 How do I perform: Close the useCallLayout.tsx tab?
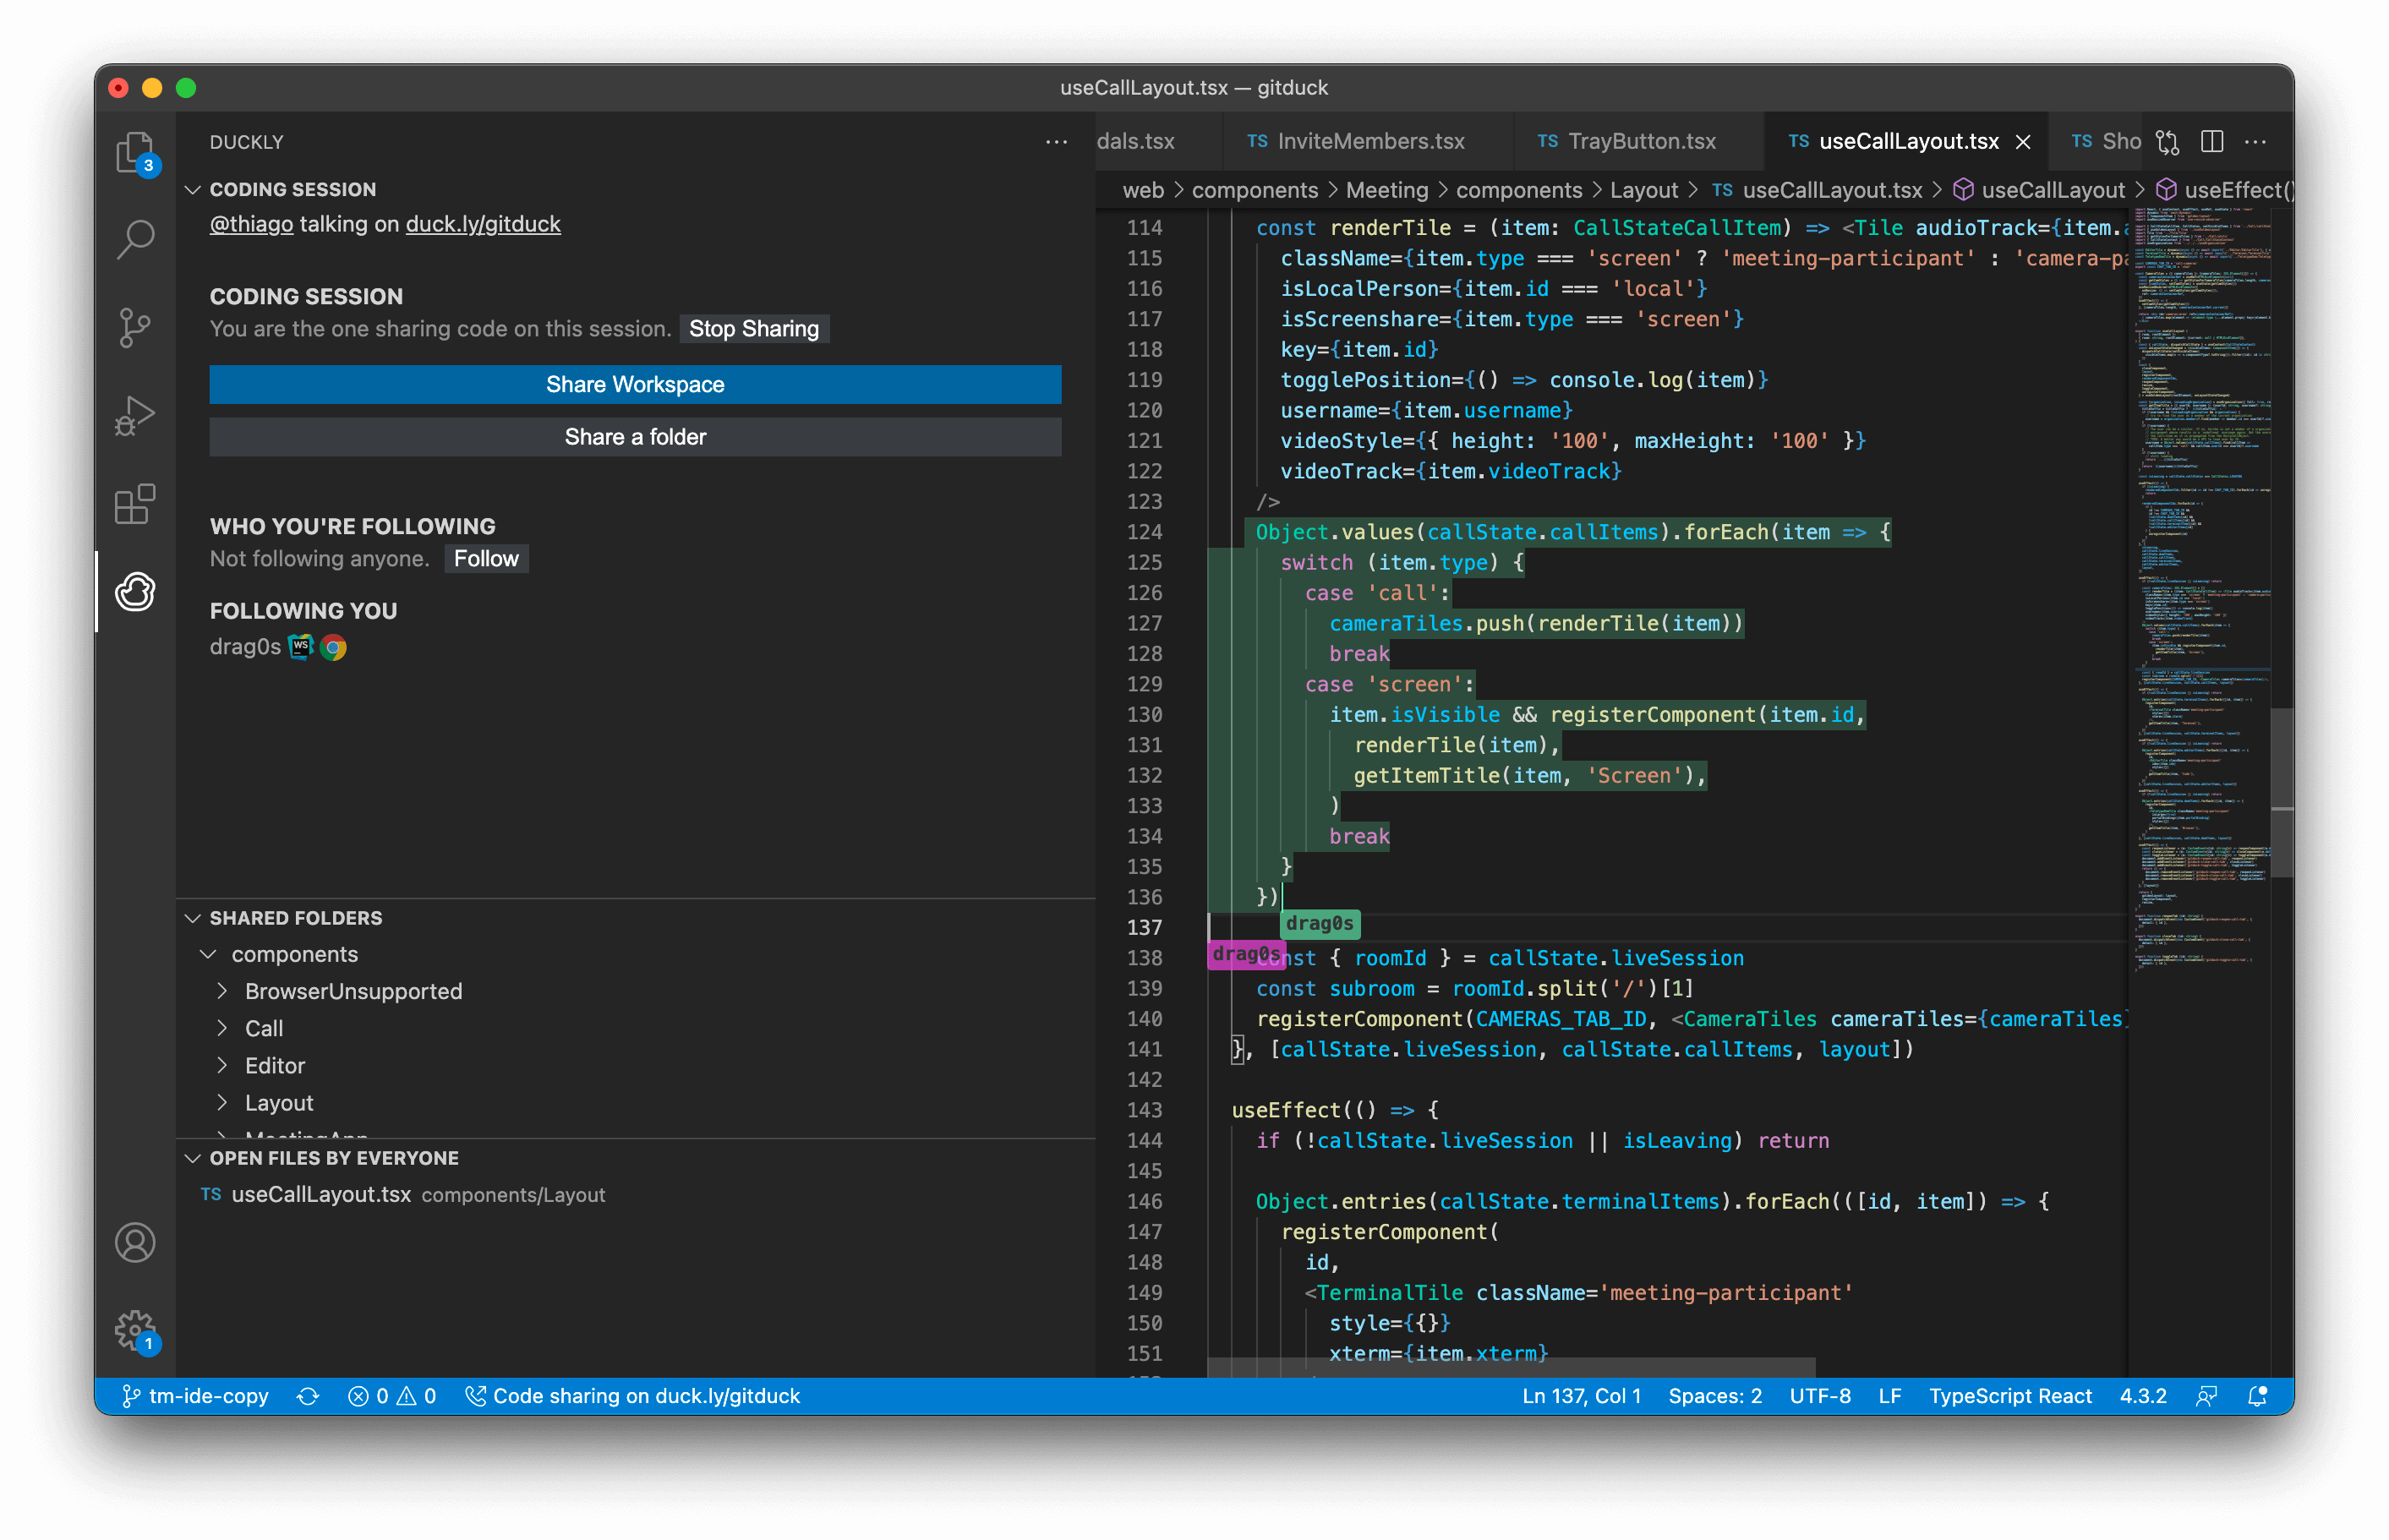click(x=2023, y=142)
